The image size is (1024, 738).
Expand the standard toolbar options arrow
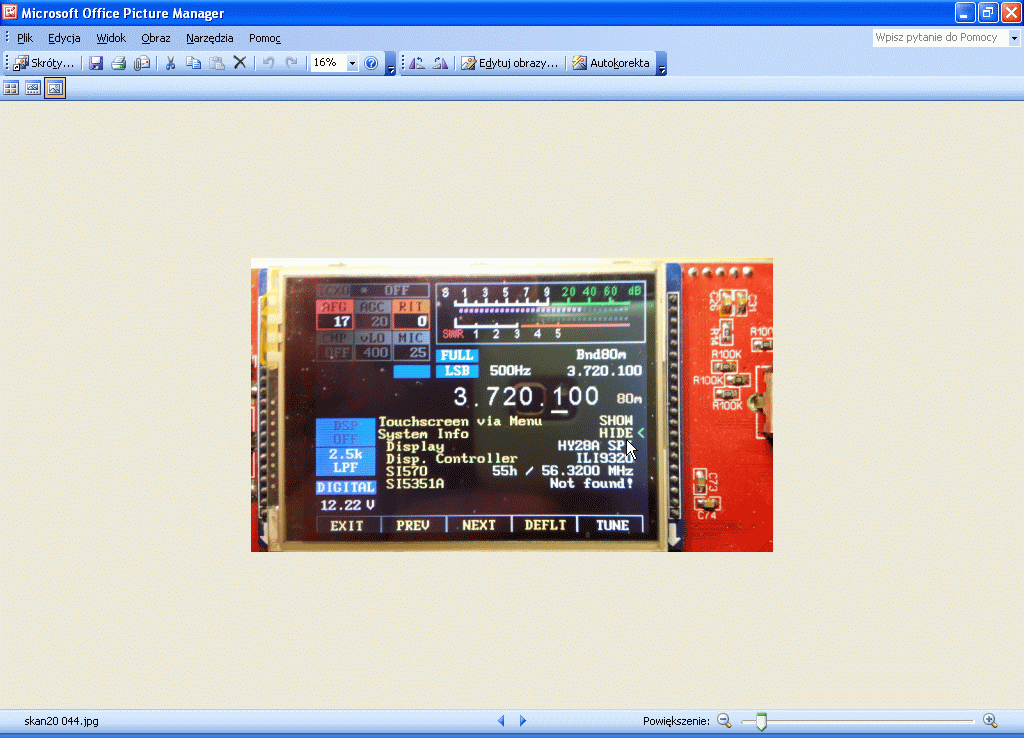(390, 66)
